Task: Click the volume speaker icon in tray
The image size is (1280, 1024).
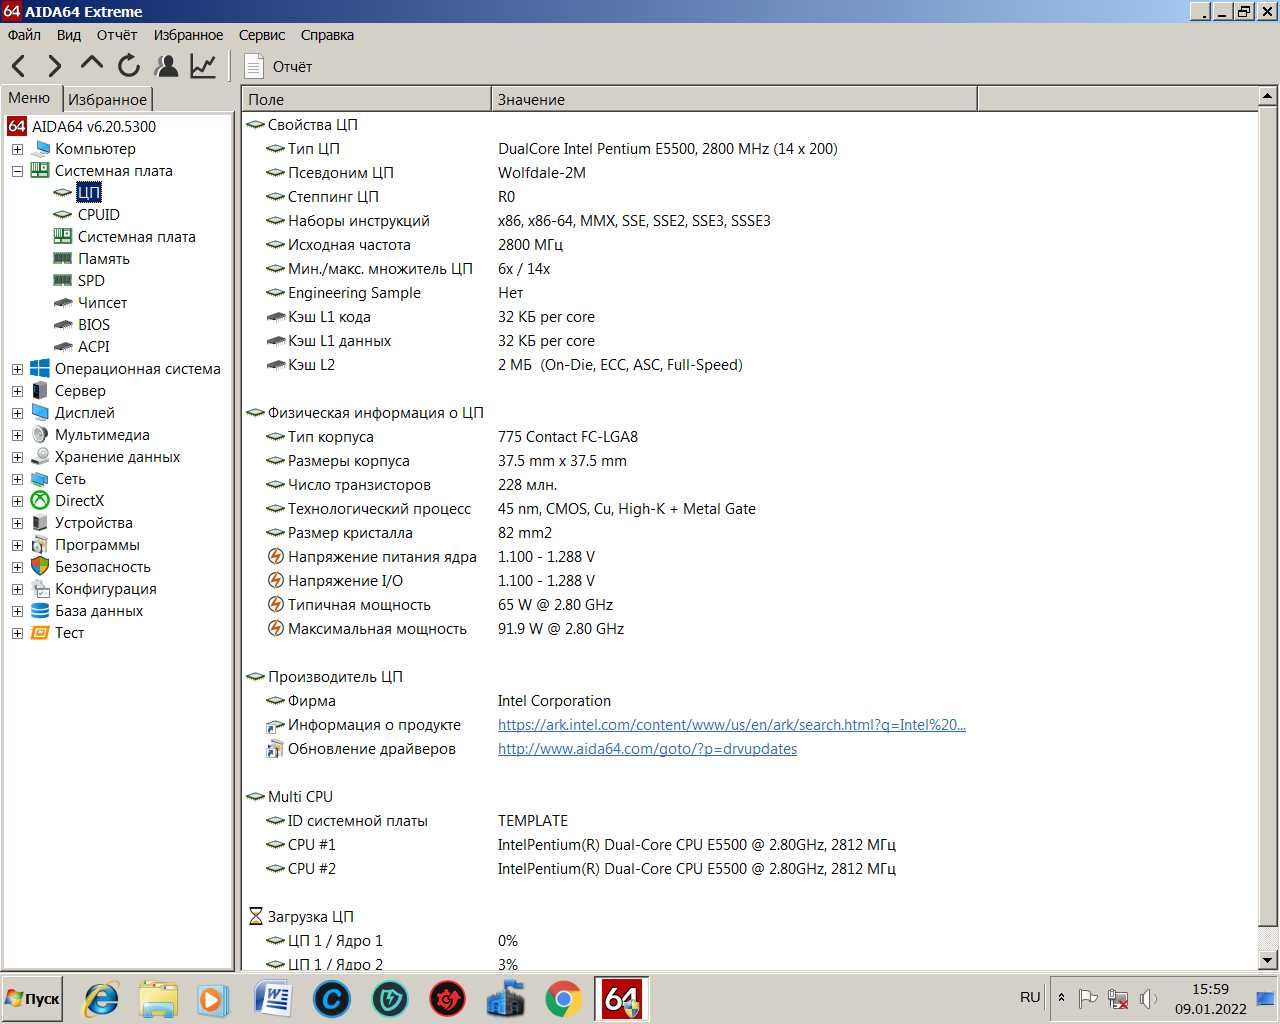Action: (1148, 998)
